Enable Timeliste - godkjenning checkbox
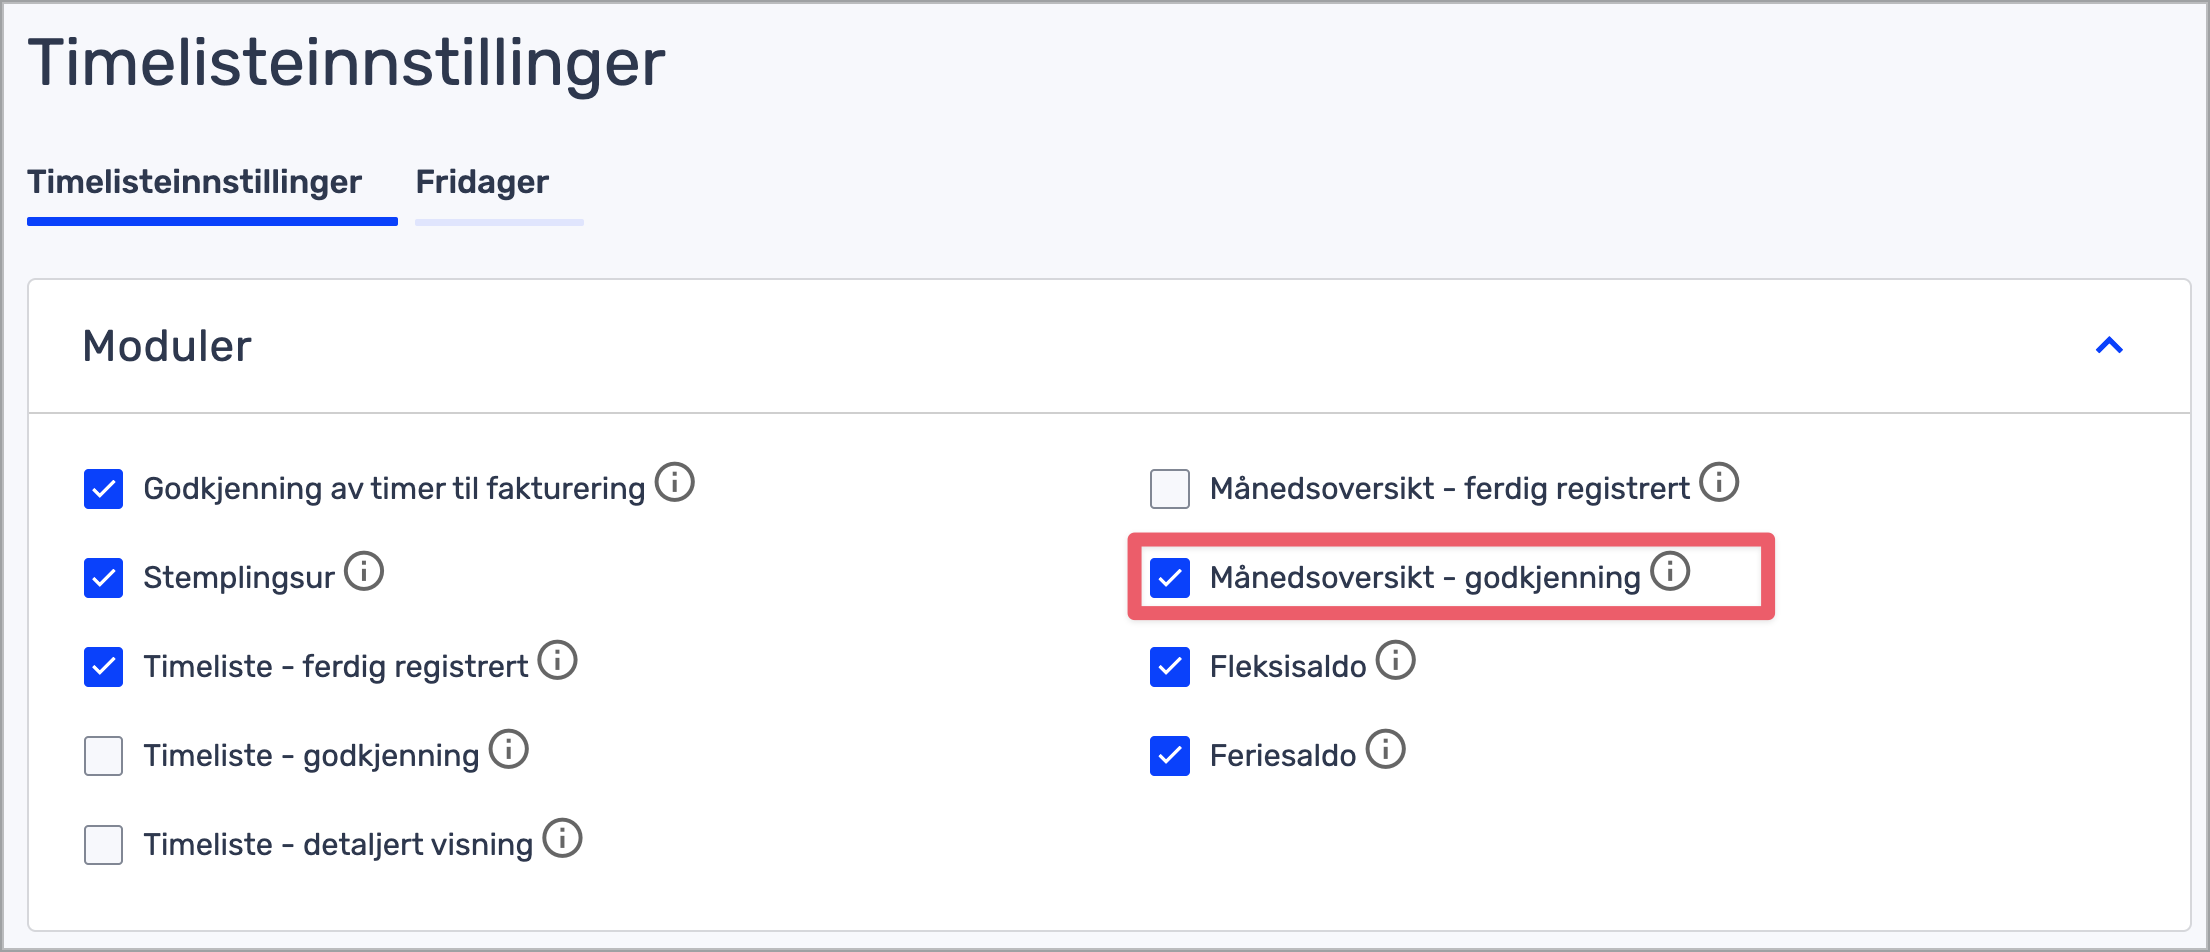Screen dimensions: 2210x952 click(104, 756)
